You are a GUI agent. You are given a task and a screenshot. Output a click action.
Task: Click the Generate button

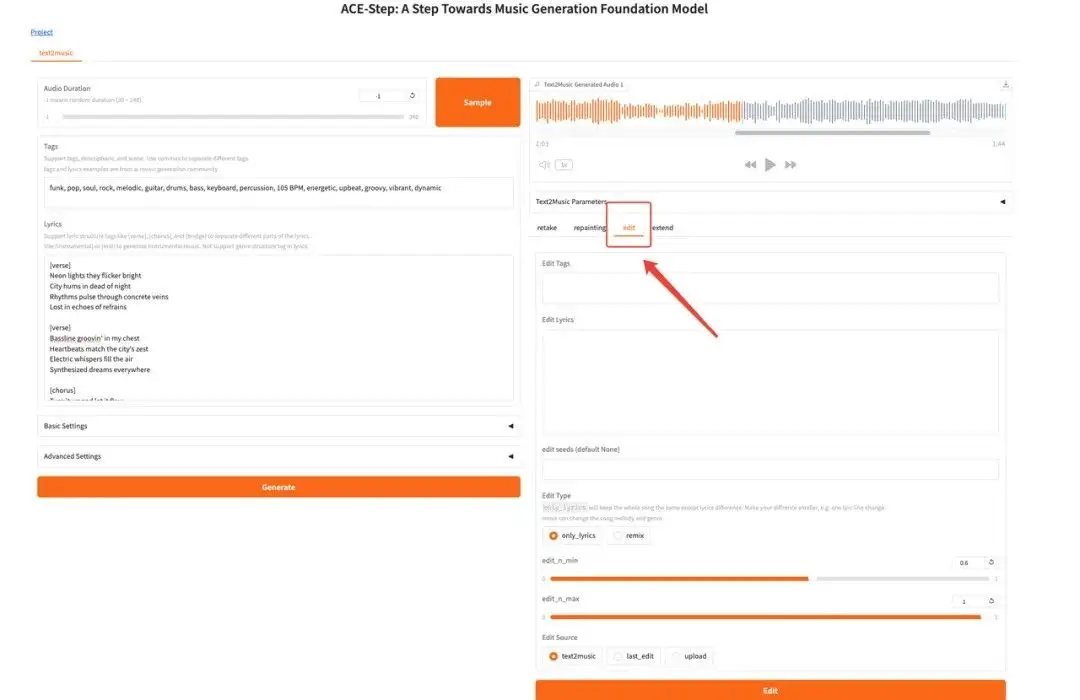(x=278, y=487)
